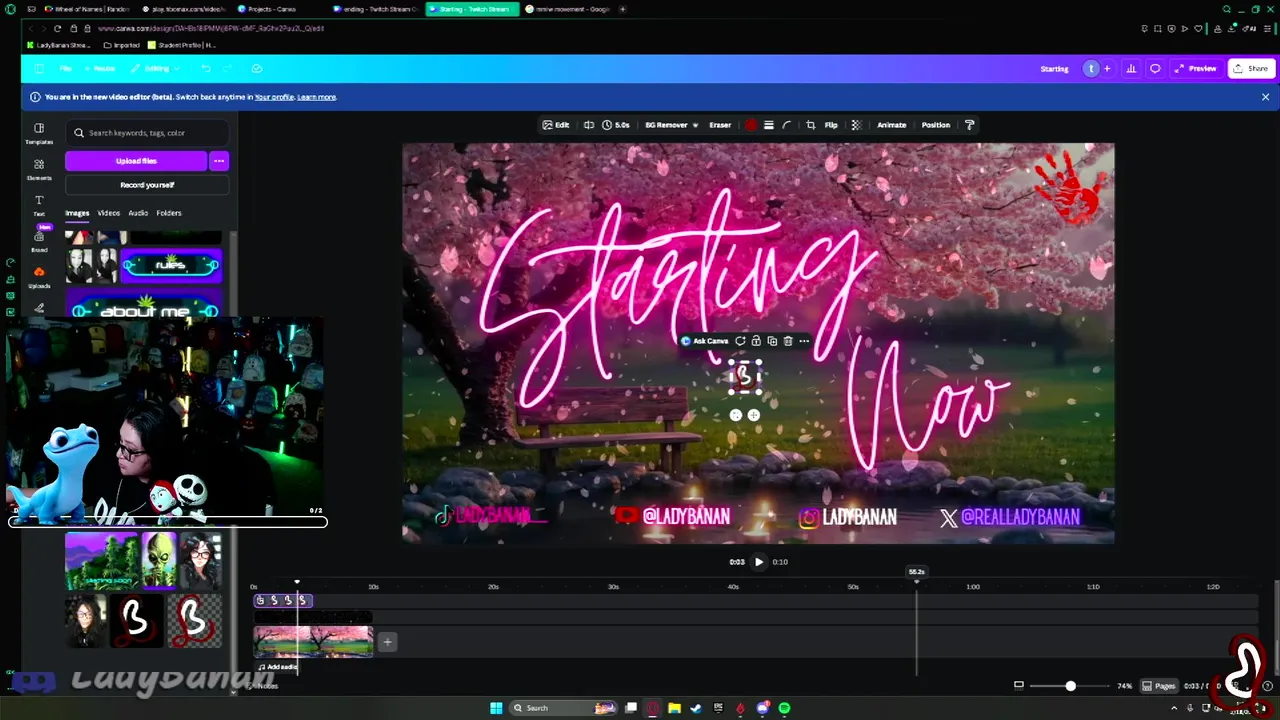Screen dimensions: 1280x720
Task: Expand the BG Remover dropdown
Action: pyautogui.click(x=671, y=125)
